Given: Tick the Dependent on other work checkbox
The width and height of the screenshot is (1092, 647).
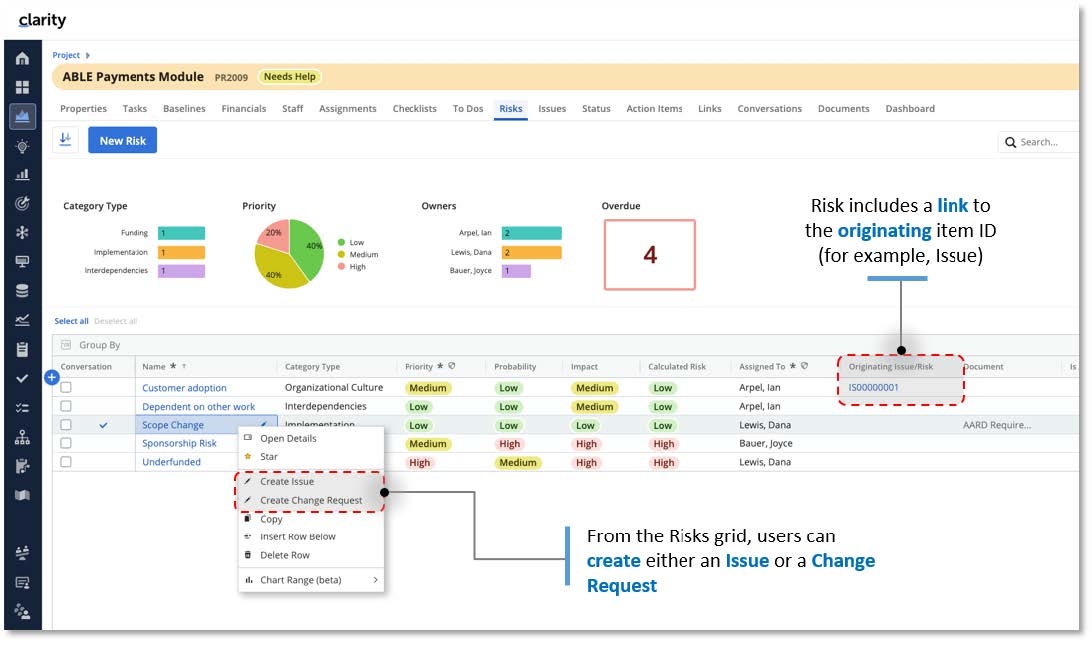Looking at the screenshot, I should 66,406.
